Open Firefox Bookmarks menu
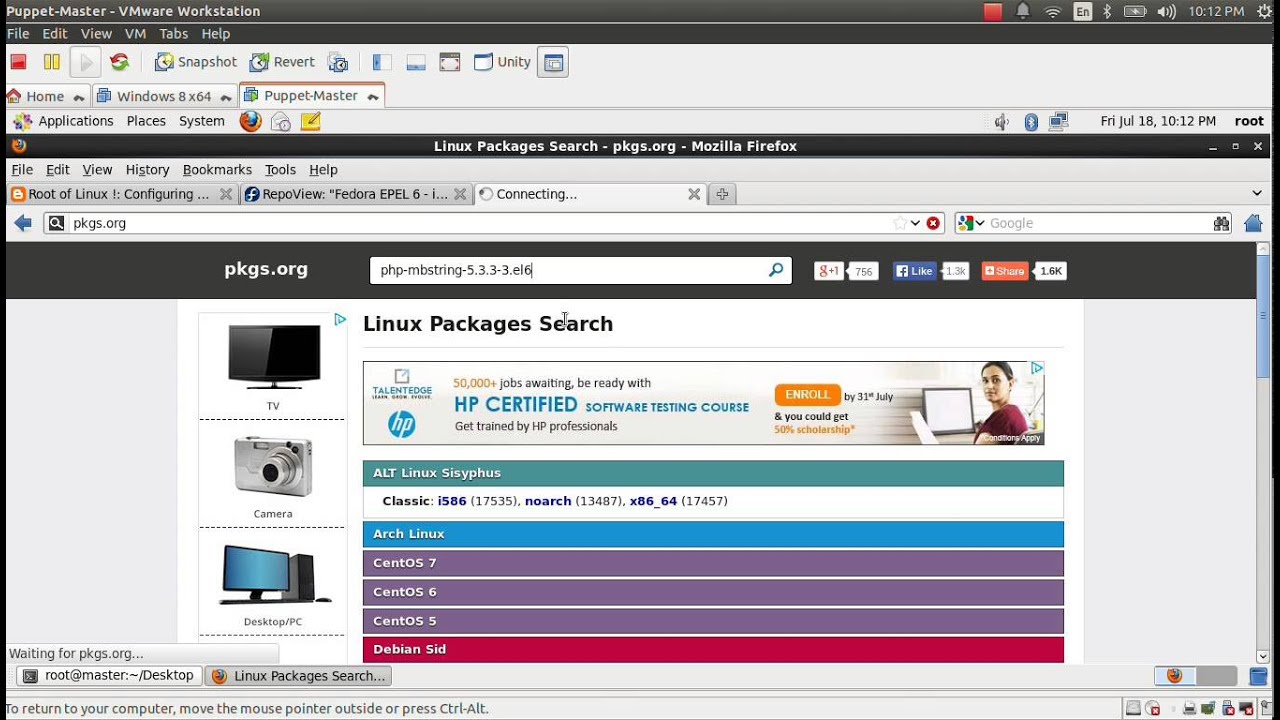Viewport: 1280px width, 720px height. tap(217, 170)
